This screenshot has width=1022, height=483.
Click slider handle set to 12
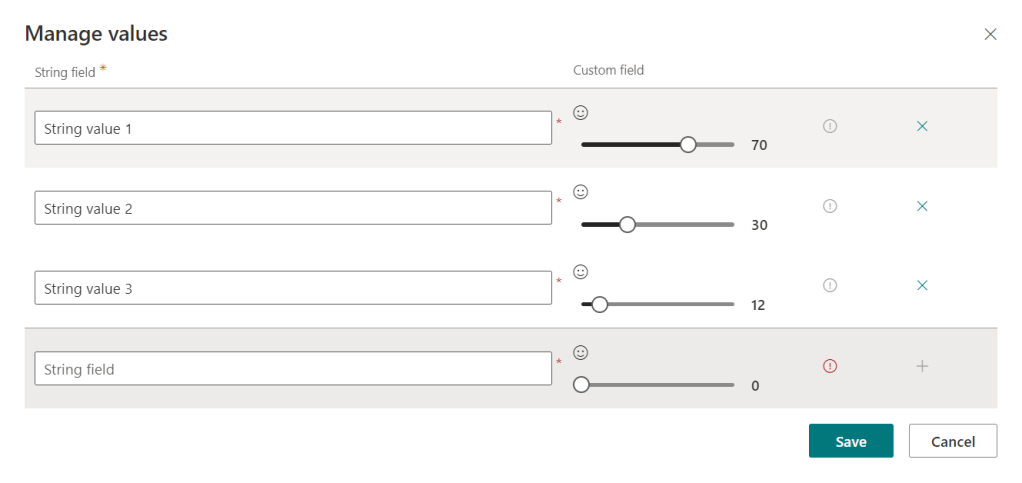(x=600, y=305)
